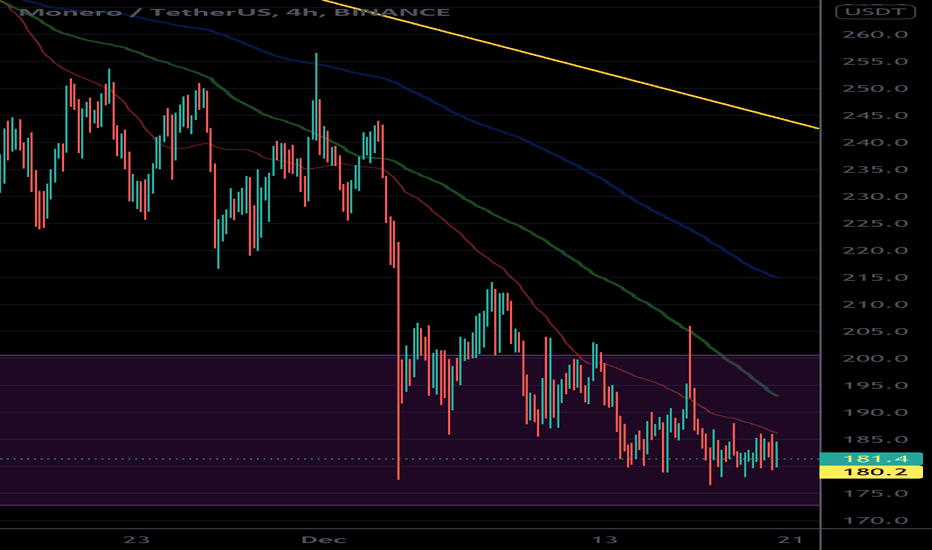Select the 210.0 price axis label
Image resolution: width=932 pixels, height=550 pixels.
[x=875, y=304]
